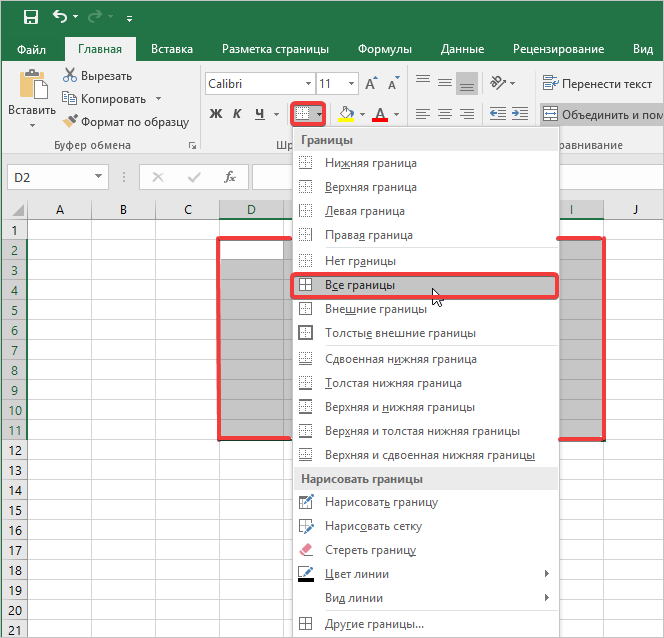Viewport: 664px width, 638px height.
Task: Choose Толстые внешние границы menu item
Action: click(x=426, y=333)
